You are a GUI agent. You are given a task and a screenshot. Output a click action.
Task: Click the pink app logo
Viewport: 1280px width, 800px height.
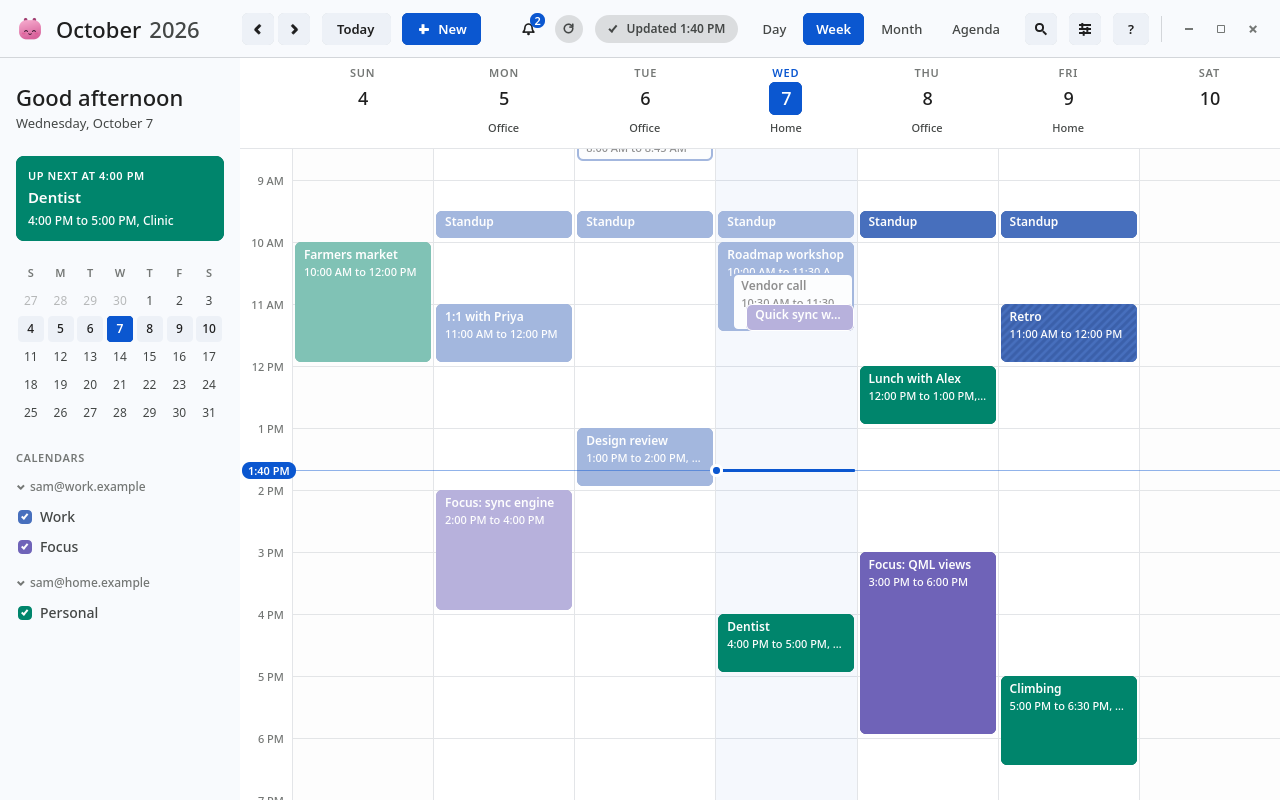(30, 29)
